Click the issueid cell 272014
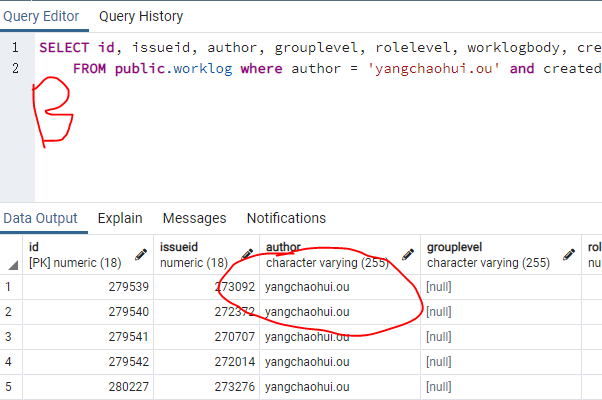602x400 pixels. coord(207,362)
